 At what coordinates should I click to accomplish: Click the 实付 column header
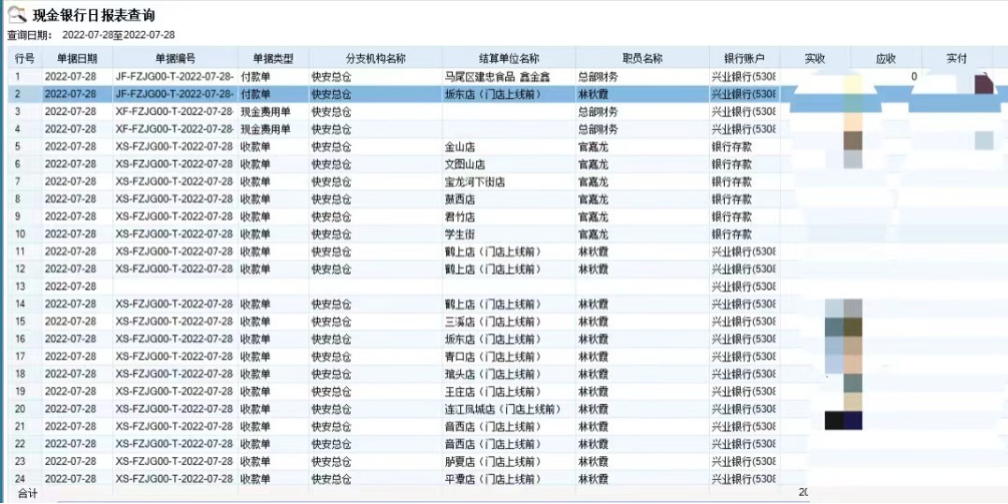957,59
